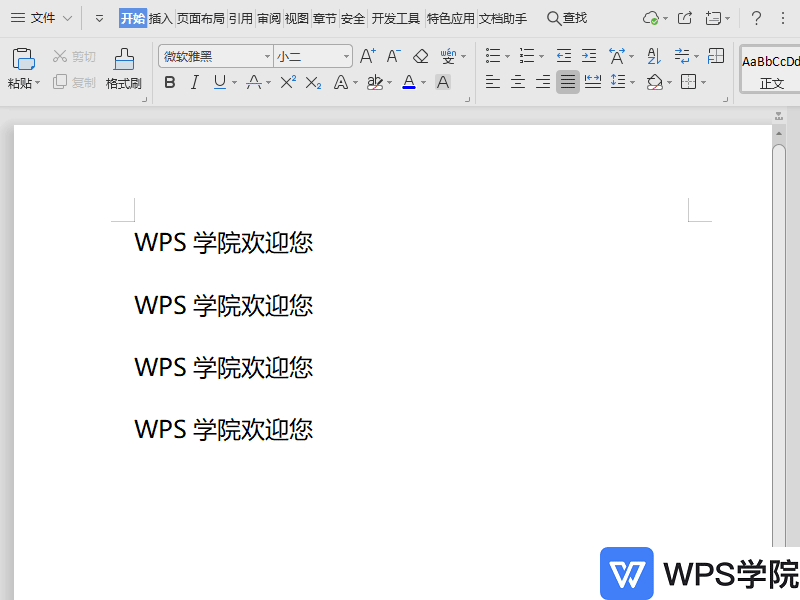Clear text formatting with the eraser icon
Screen dimensions: 800x600
click(x=420, y=56)
